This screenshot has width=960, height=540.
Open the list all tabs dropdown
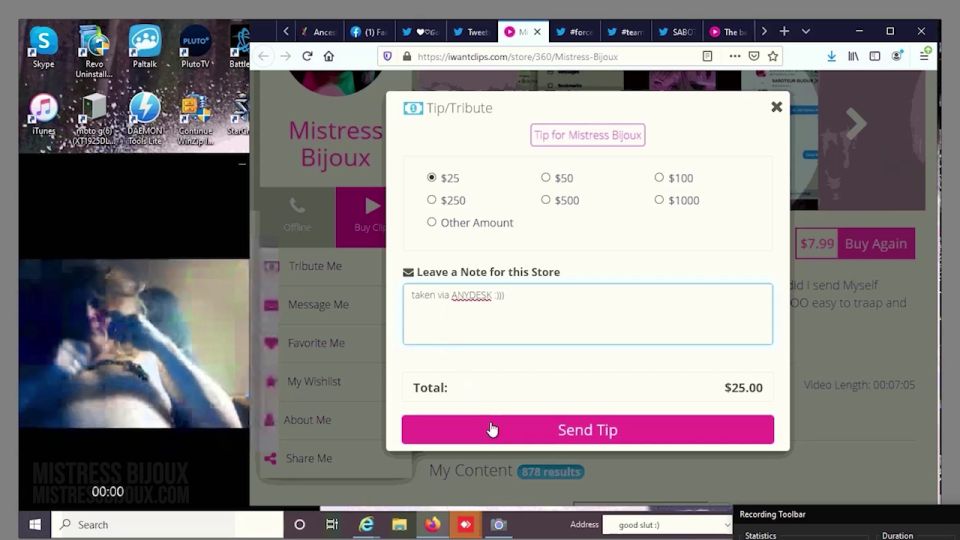pos(806,31)
